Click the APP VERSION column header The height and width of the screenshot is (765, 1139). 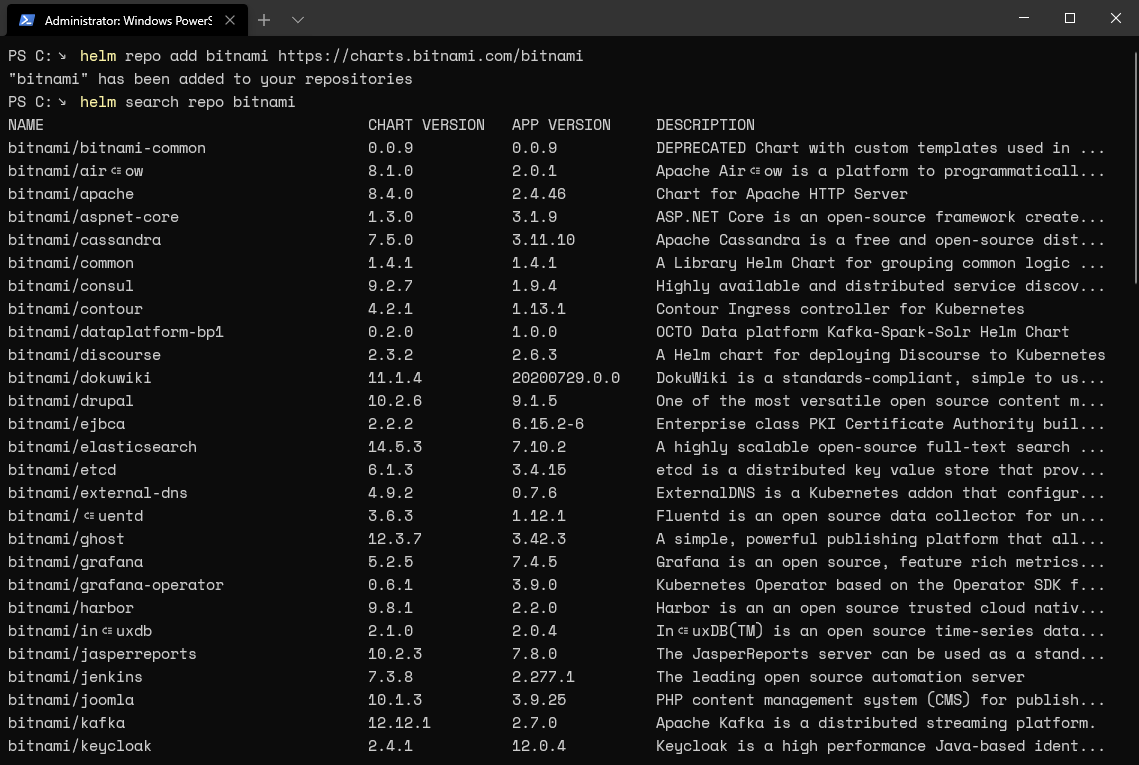pos(561,125)
